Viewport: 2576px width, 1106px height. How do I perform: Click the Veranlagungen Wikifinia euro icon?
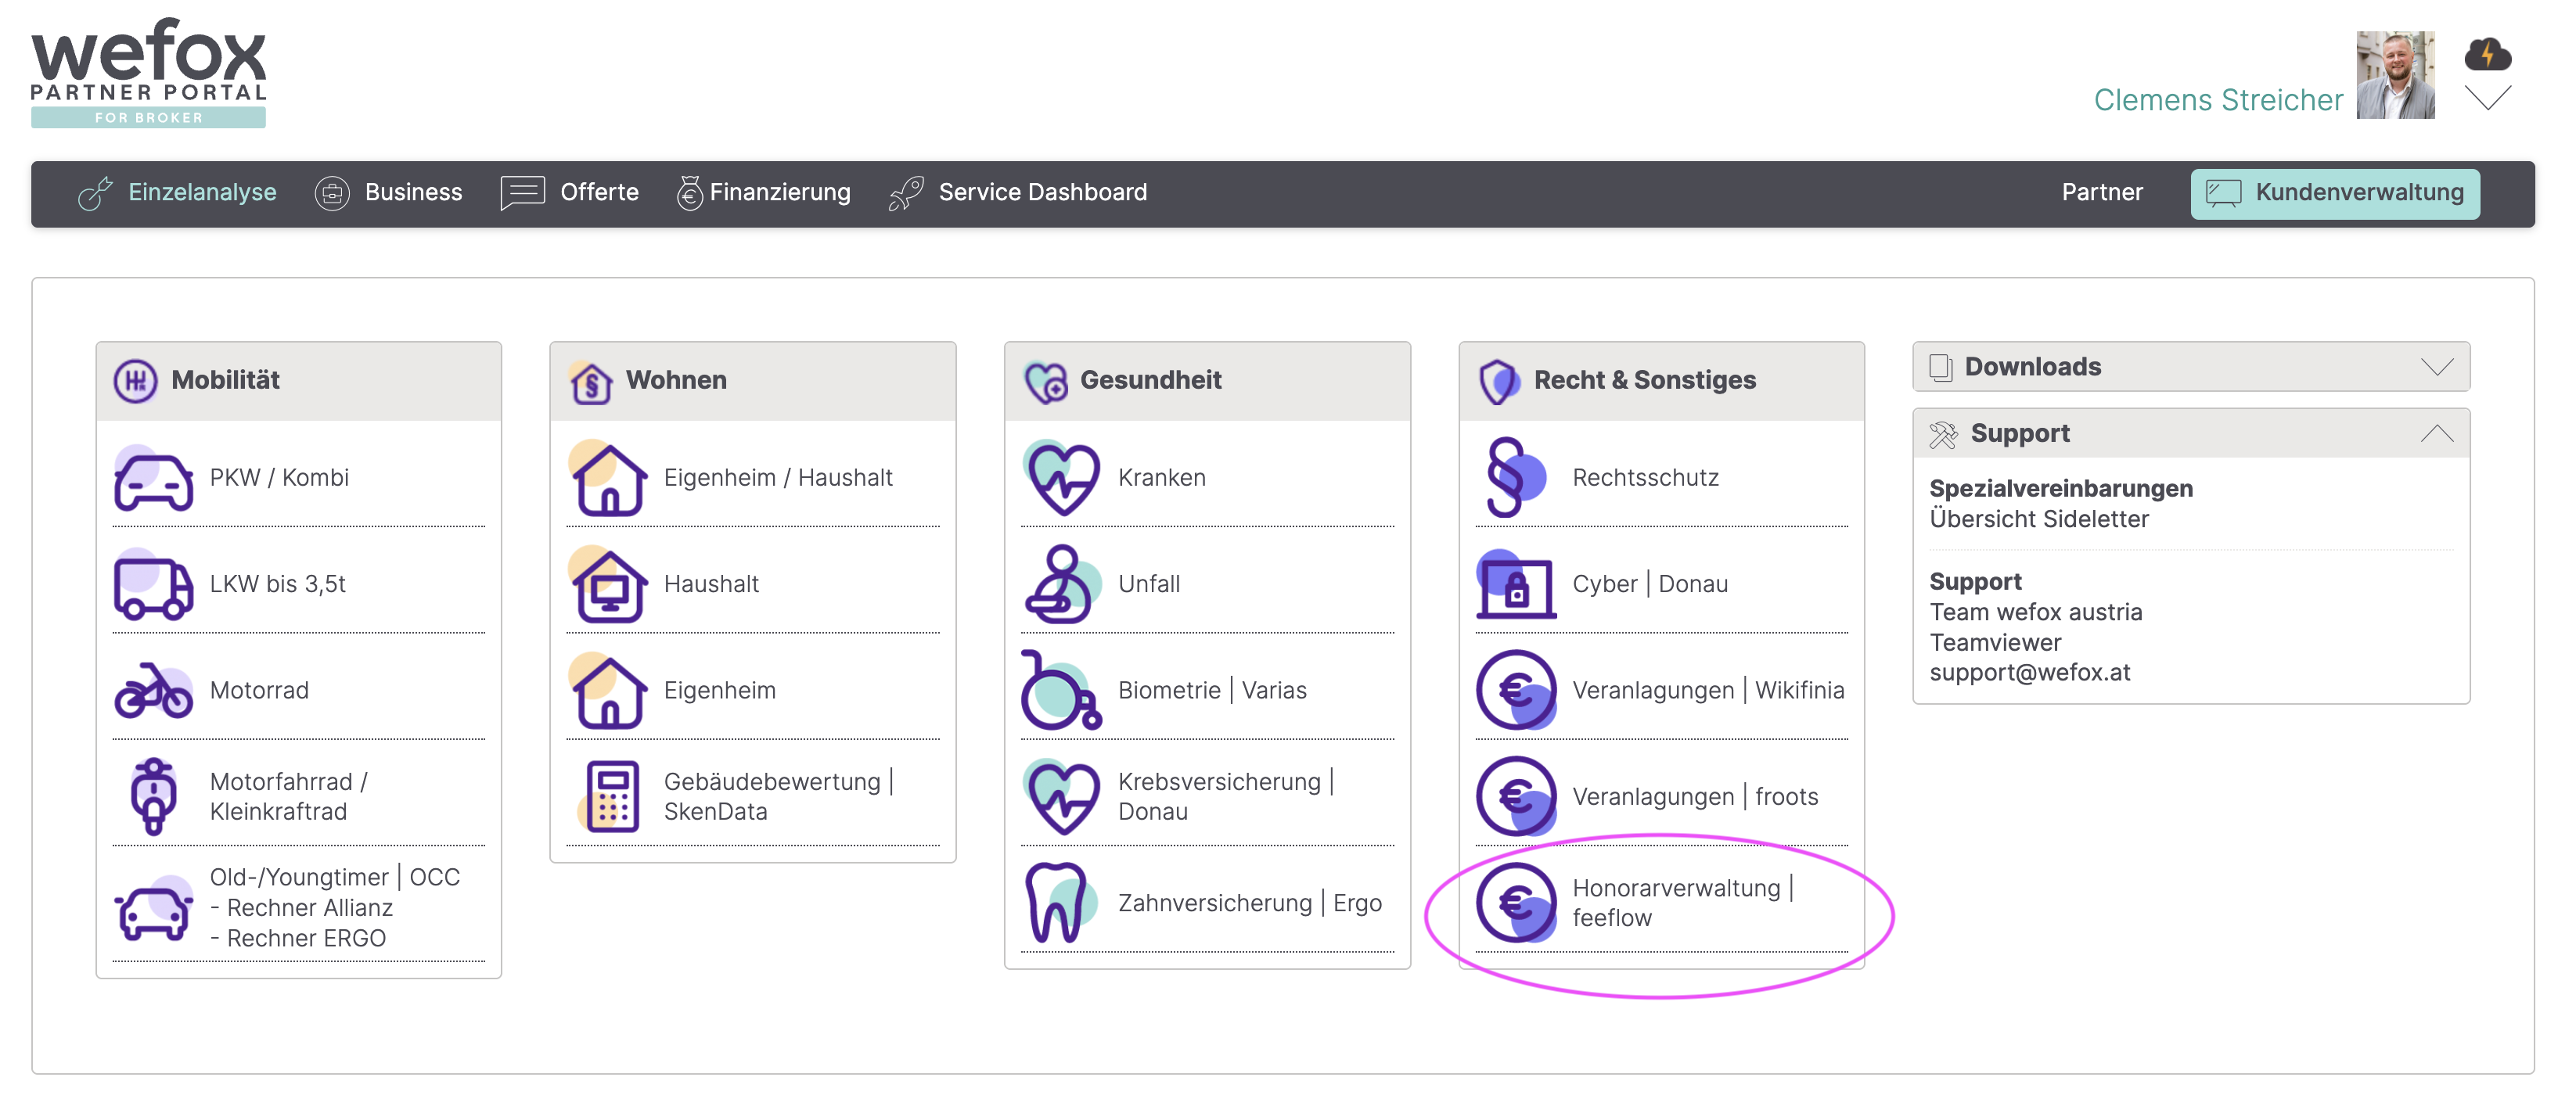tap(1516, 691)
